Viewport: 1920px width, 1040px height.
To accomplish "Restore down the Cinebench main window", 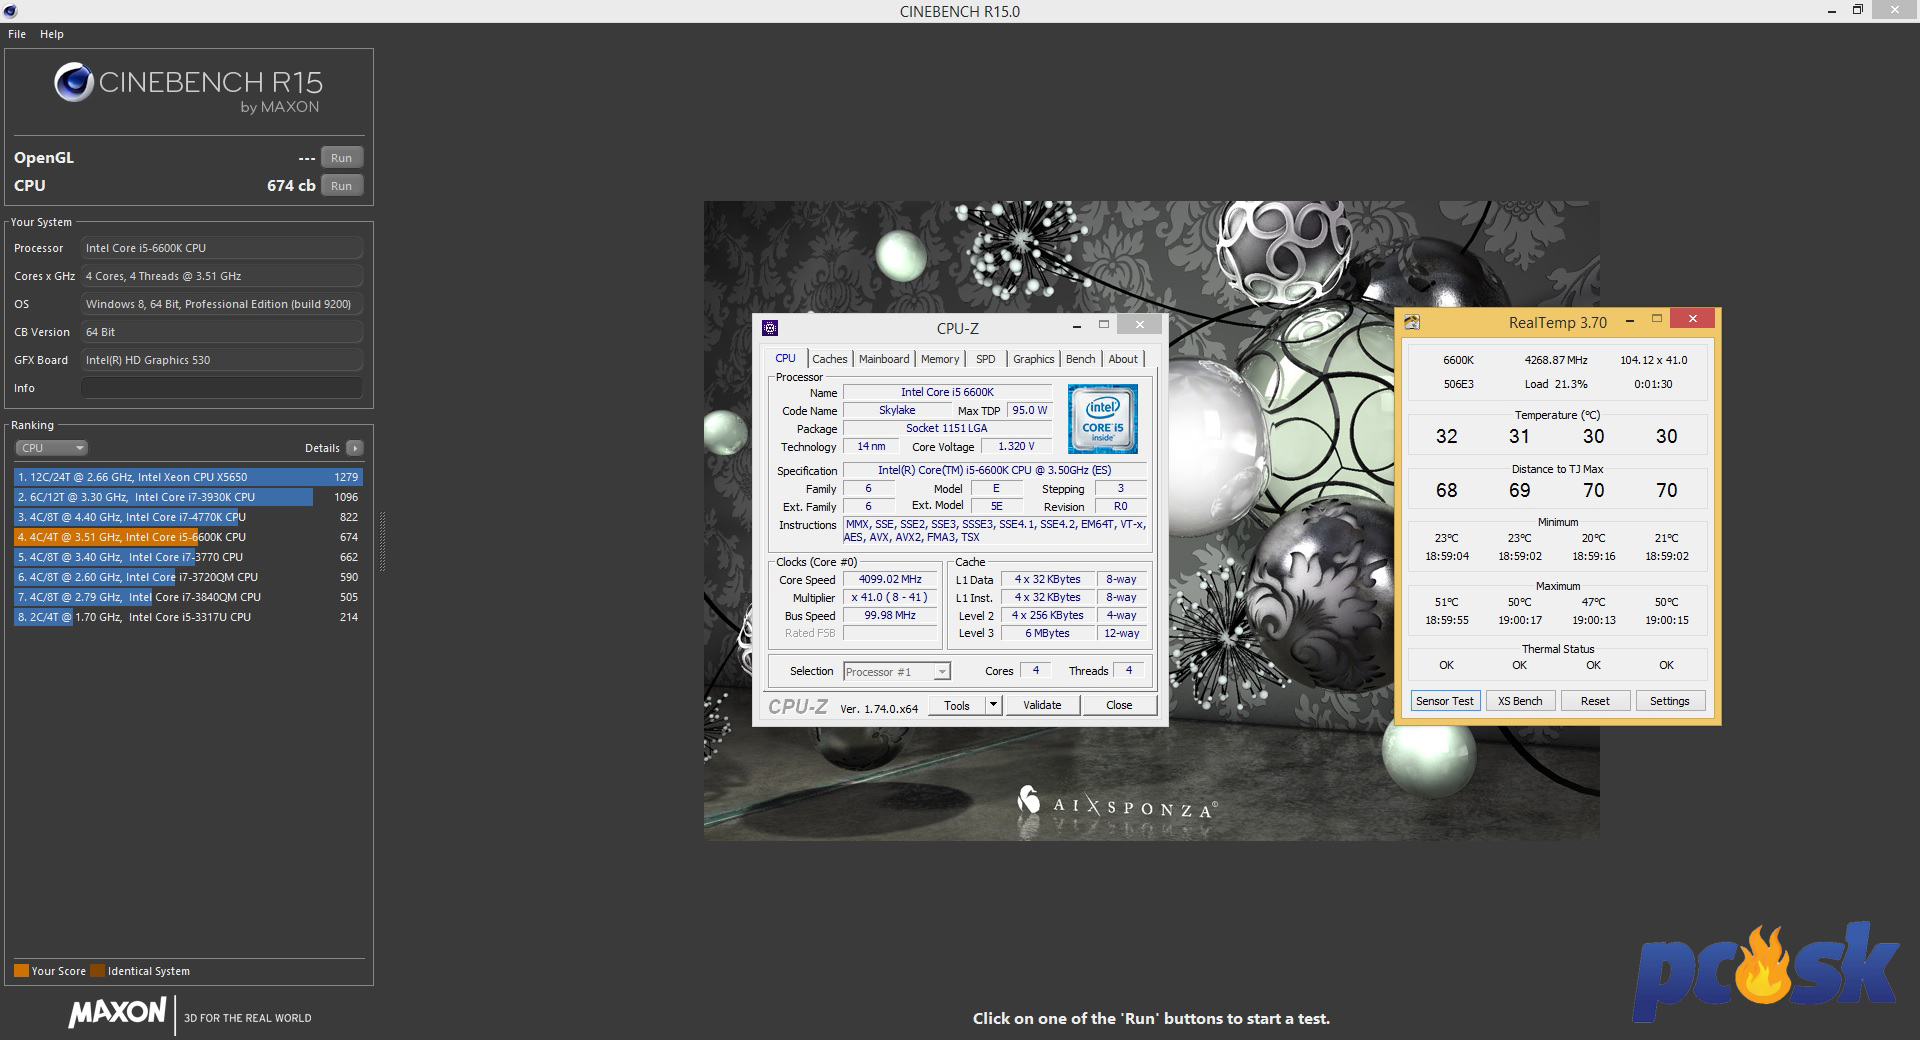I will click(1858, 11).
